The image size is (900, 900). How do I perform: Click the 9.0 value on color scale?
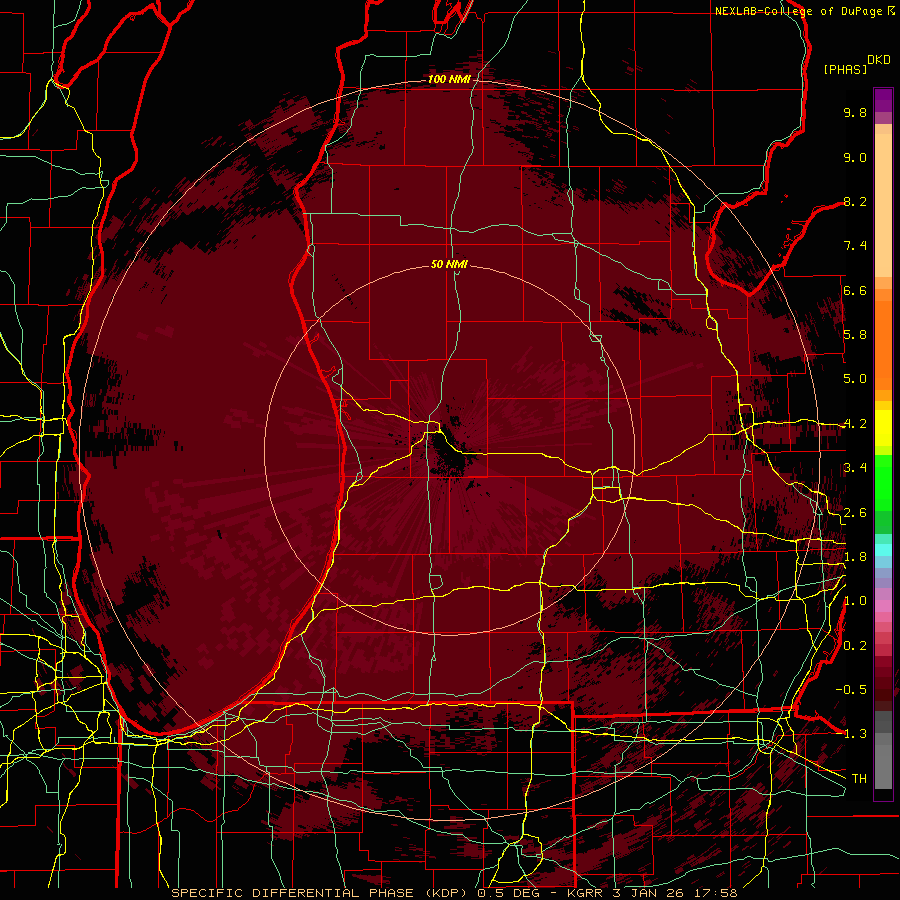[855, 157]
